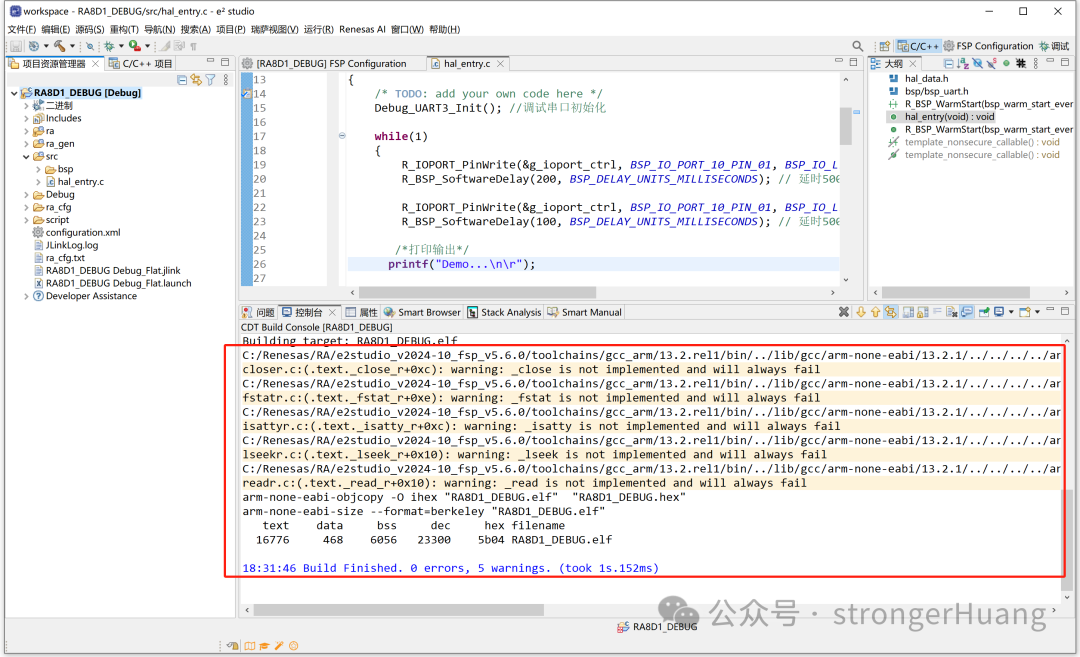The width and height of the screenshot is (1080, 657).
Task: Click the Save icon in main toolbar
Action: point(16,46)
